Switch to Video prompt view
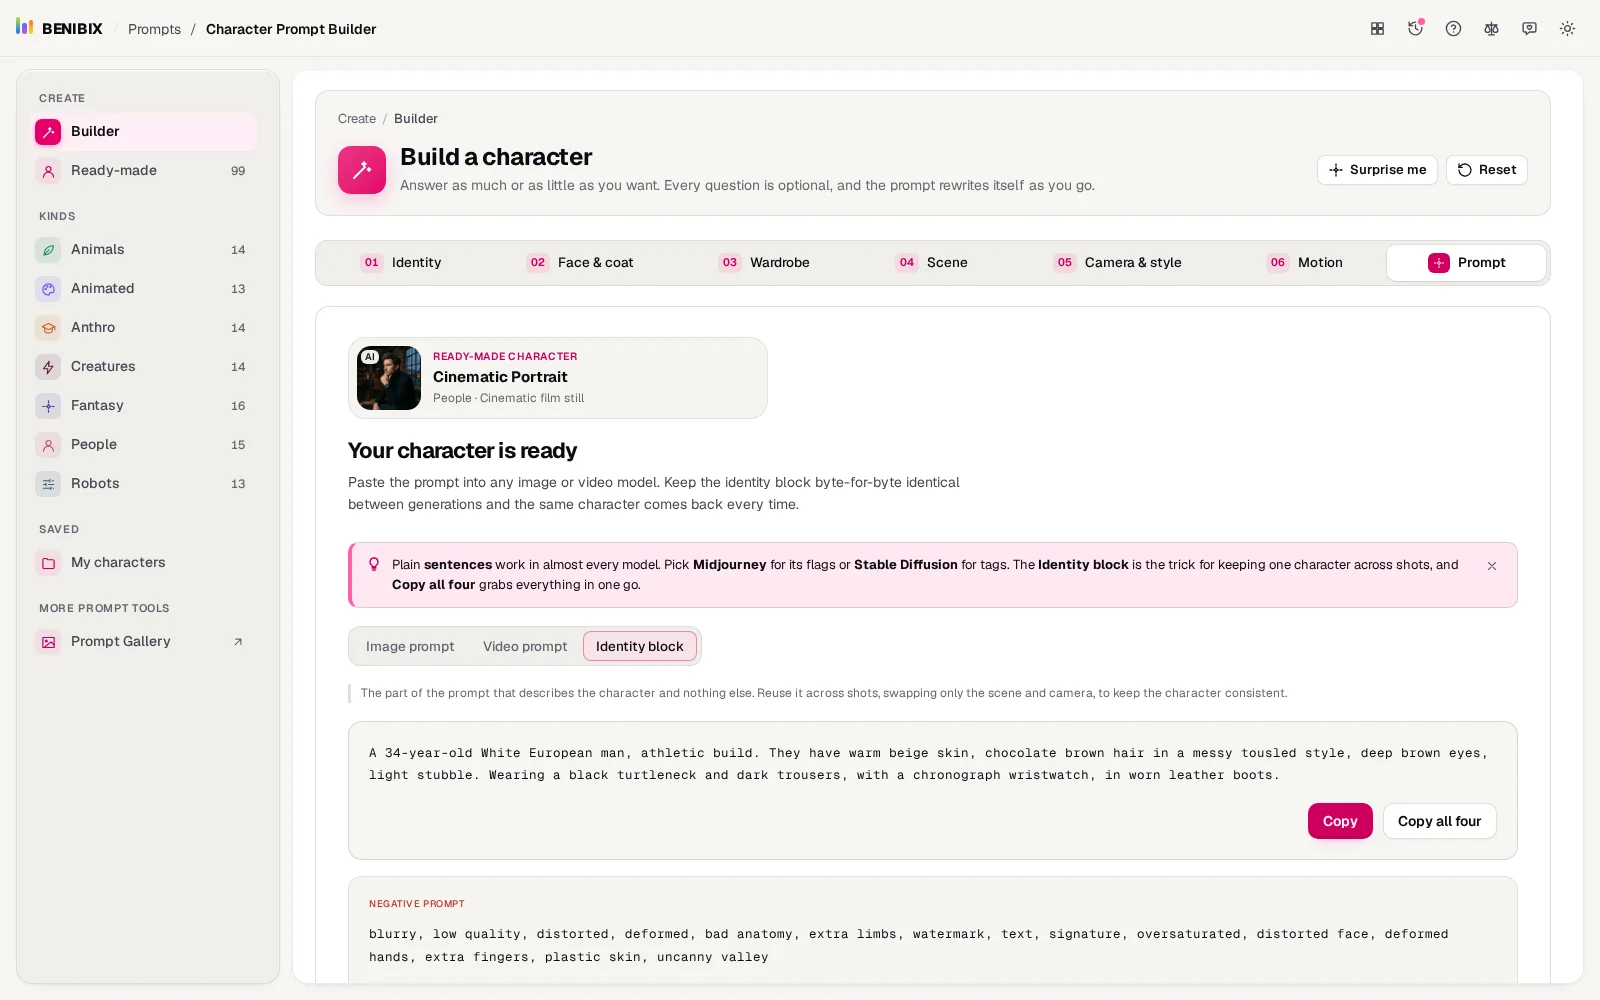This screenshot has height=1000, width=1600. tap(525, 647)
